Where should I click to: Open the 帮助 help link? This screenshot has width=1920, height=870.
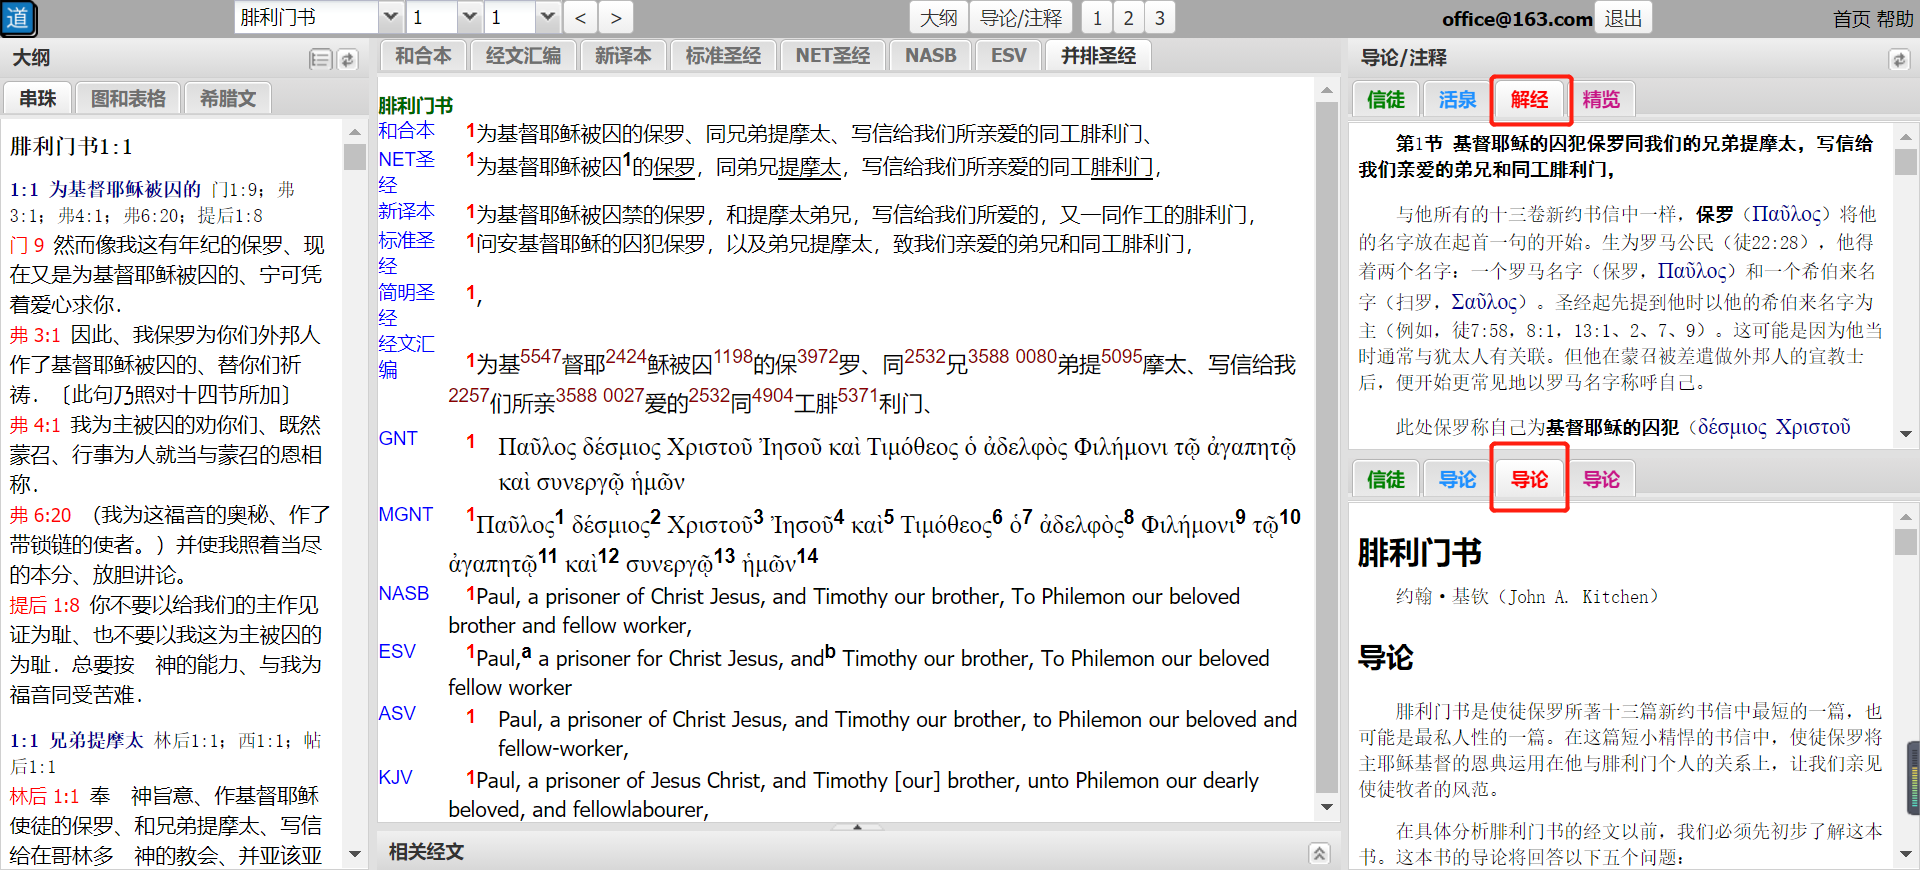(1894, 19)
